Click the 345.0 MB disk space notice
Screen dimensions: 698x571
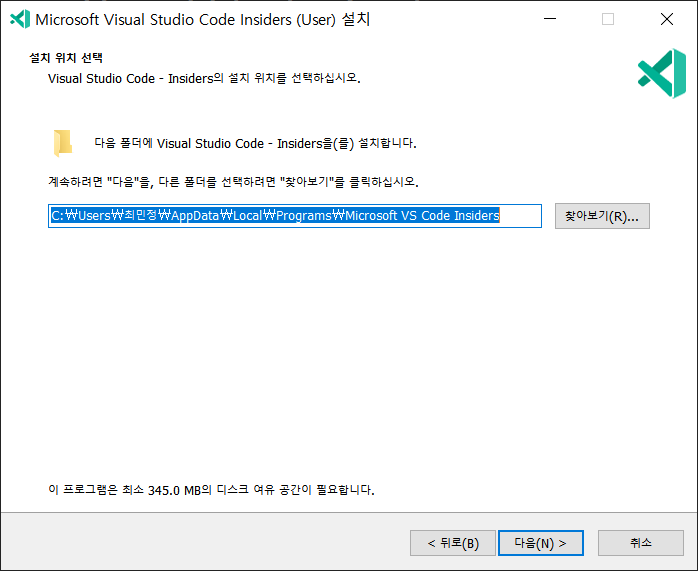pos(211,490)
